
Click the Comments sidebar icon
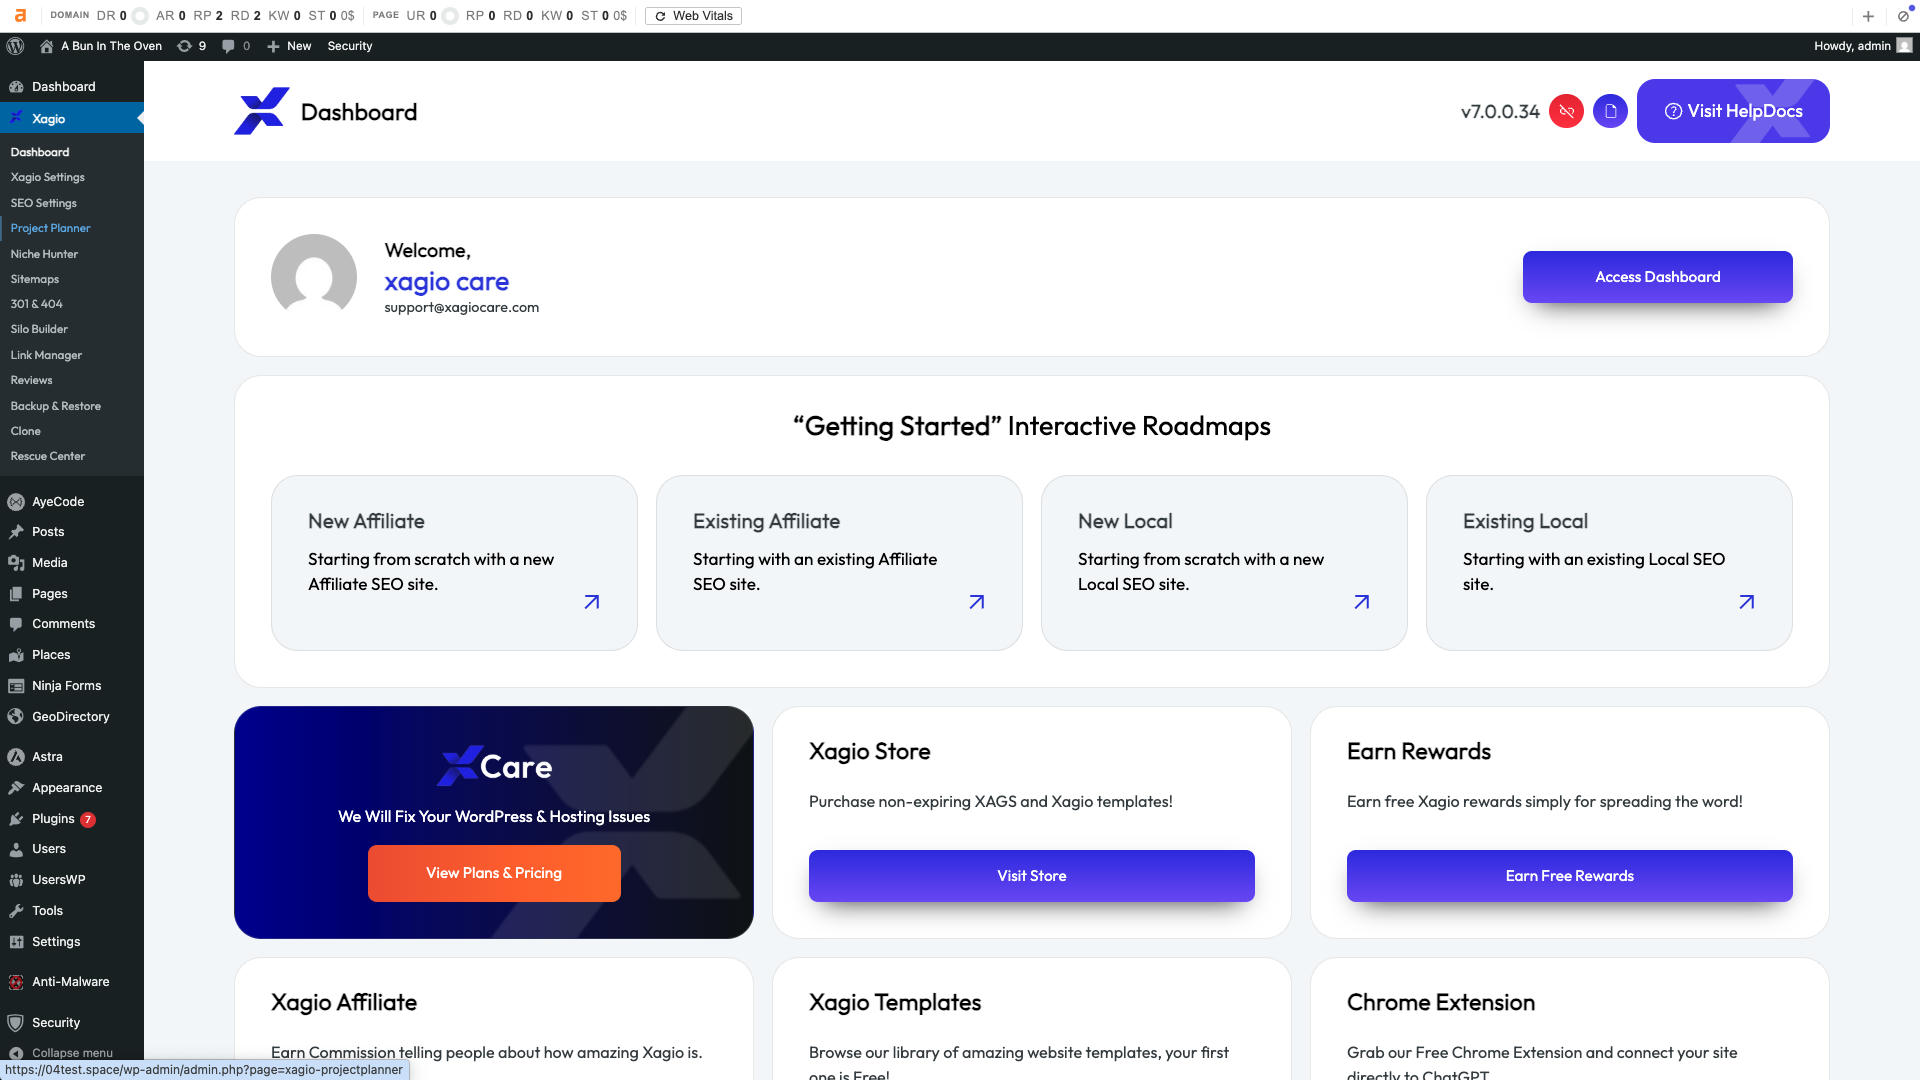pos(16,624)
